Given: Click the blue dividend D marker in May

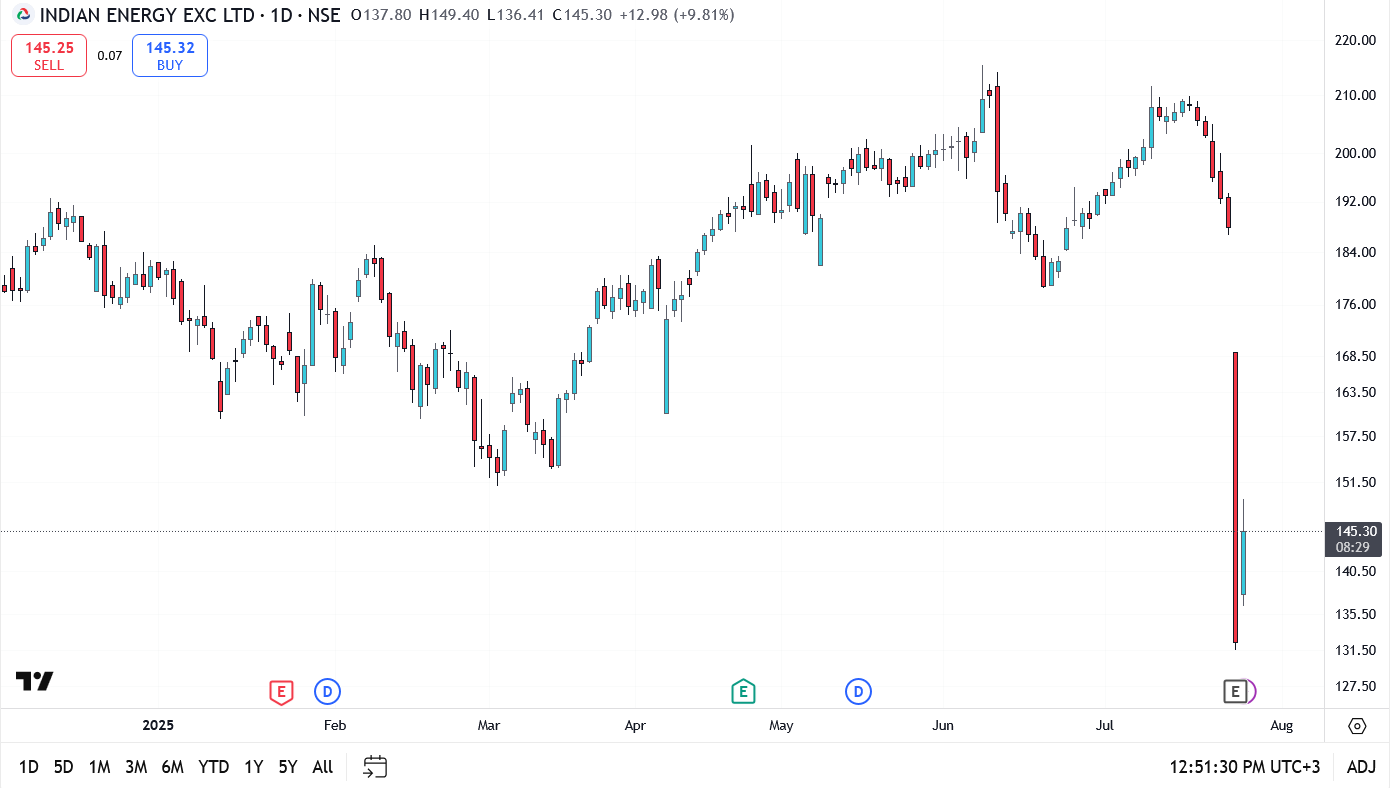Looking at the screenshot, I should point(858,691).
